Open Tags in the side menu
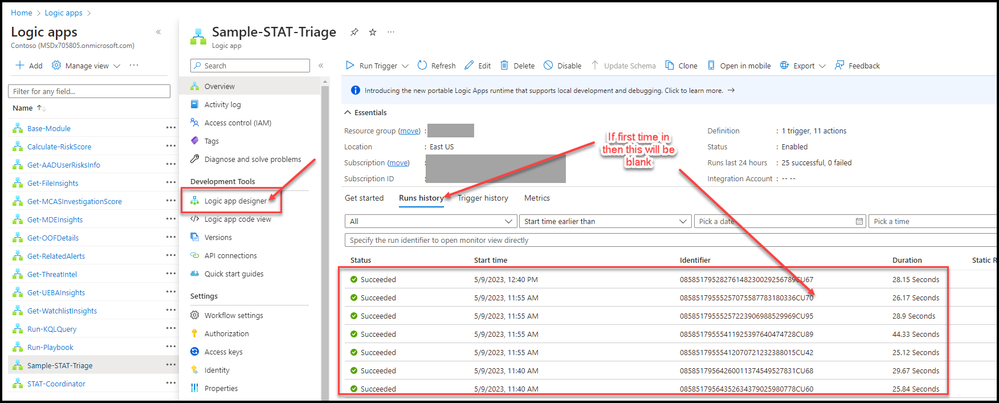The image size is (999, 403). (x=211, y=141)
